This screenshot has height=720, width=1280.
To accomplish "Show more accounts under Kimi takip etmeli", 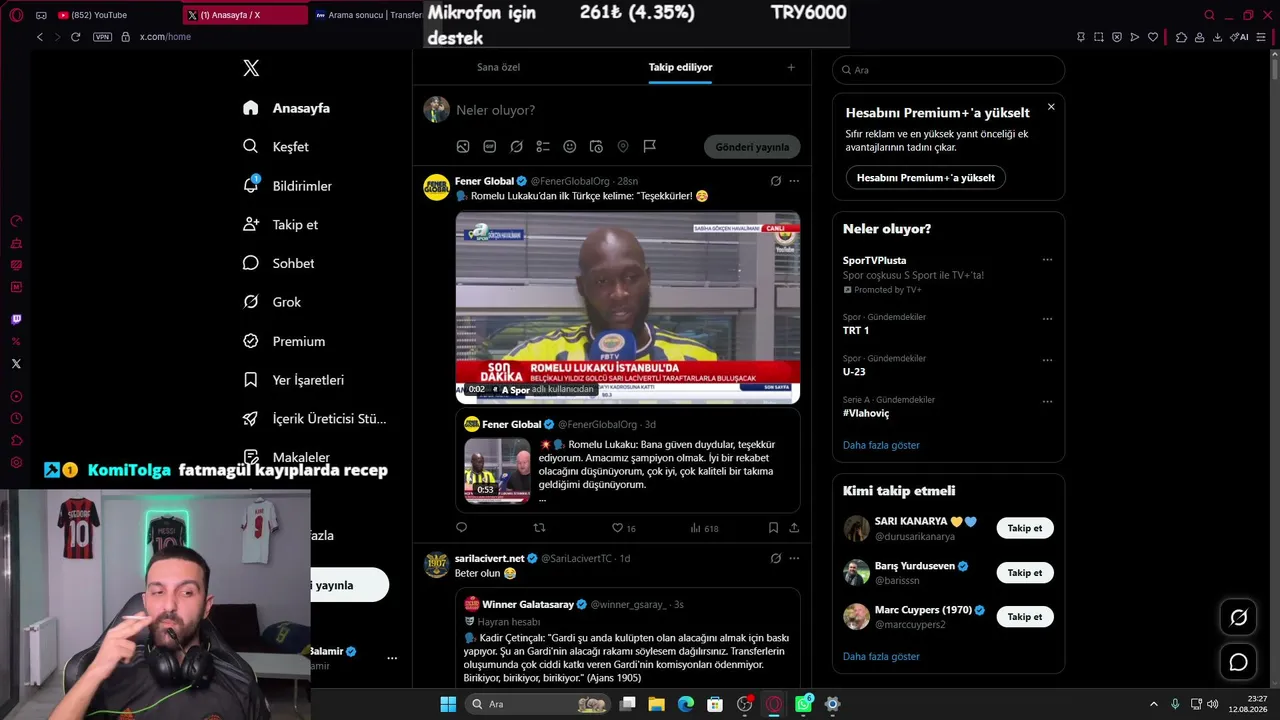I will [881, 657].
